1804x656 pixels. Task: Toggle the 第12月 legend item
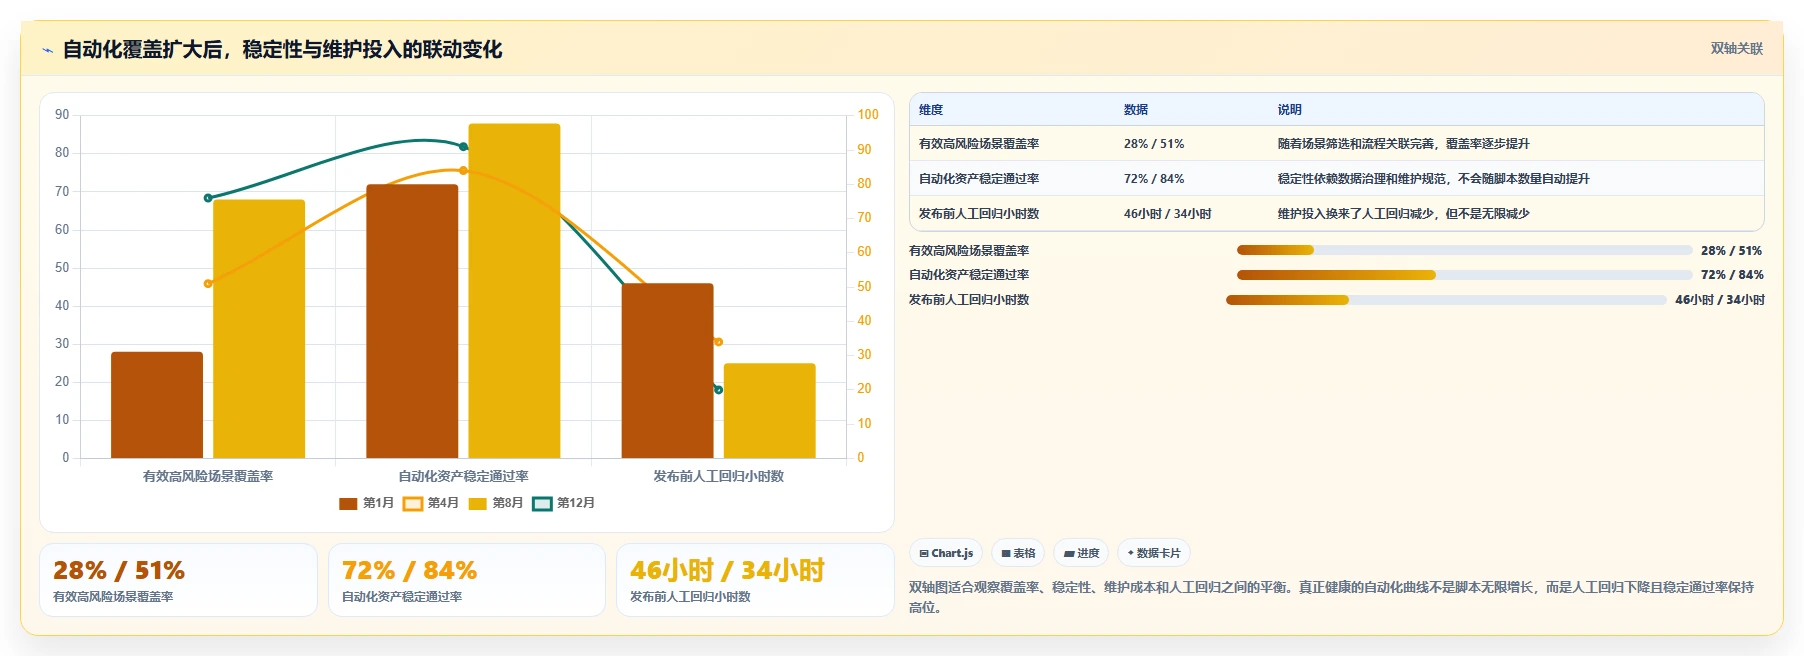[x=564, y=503]
